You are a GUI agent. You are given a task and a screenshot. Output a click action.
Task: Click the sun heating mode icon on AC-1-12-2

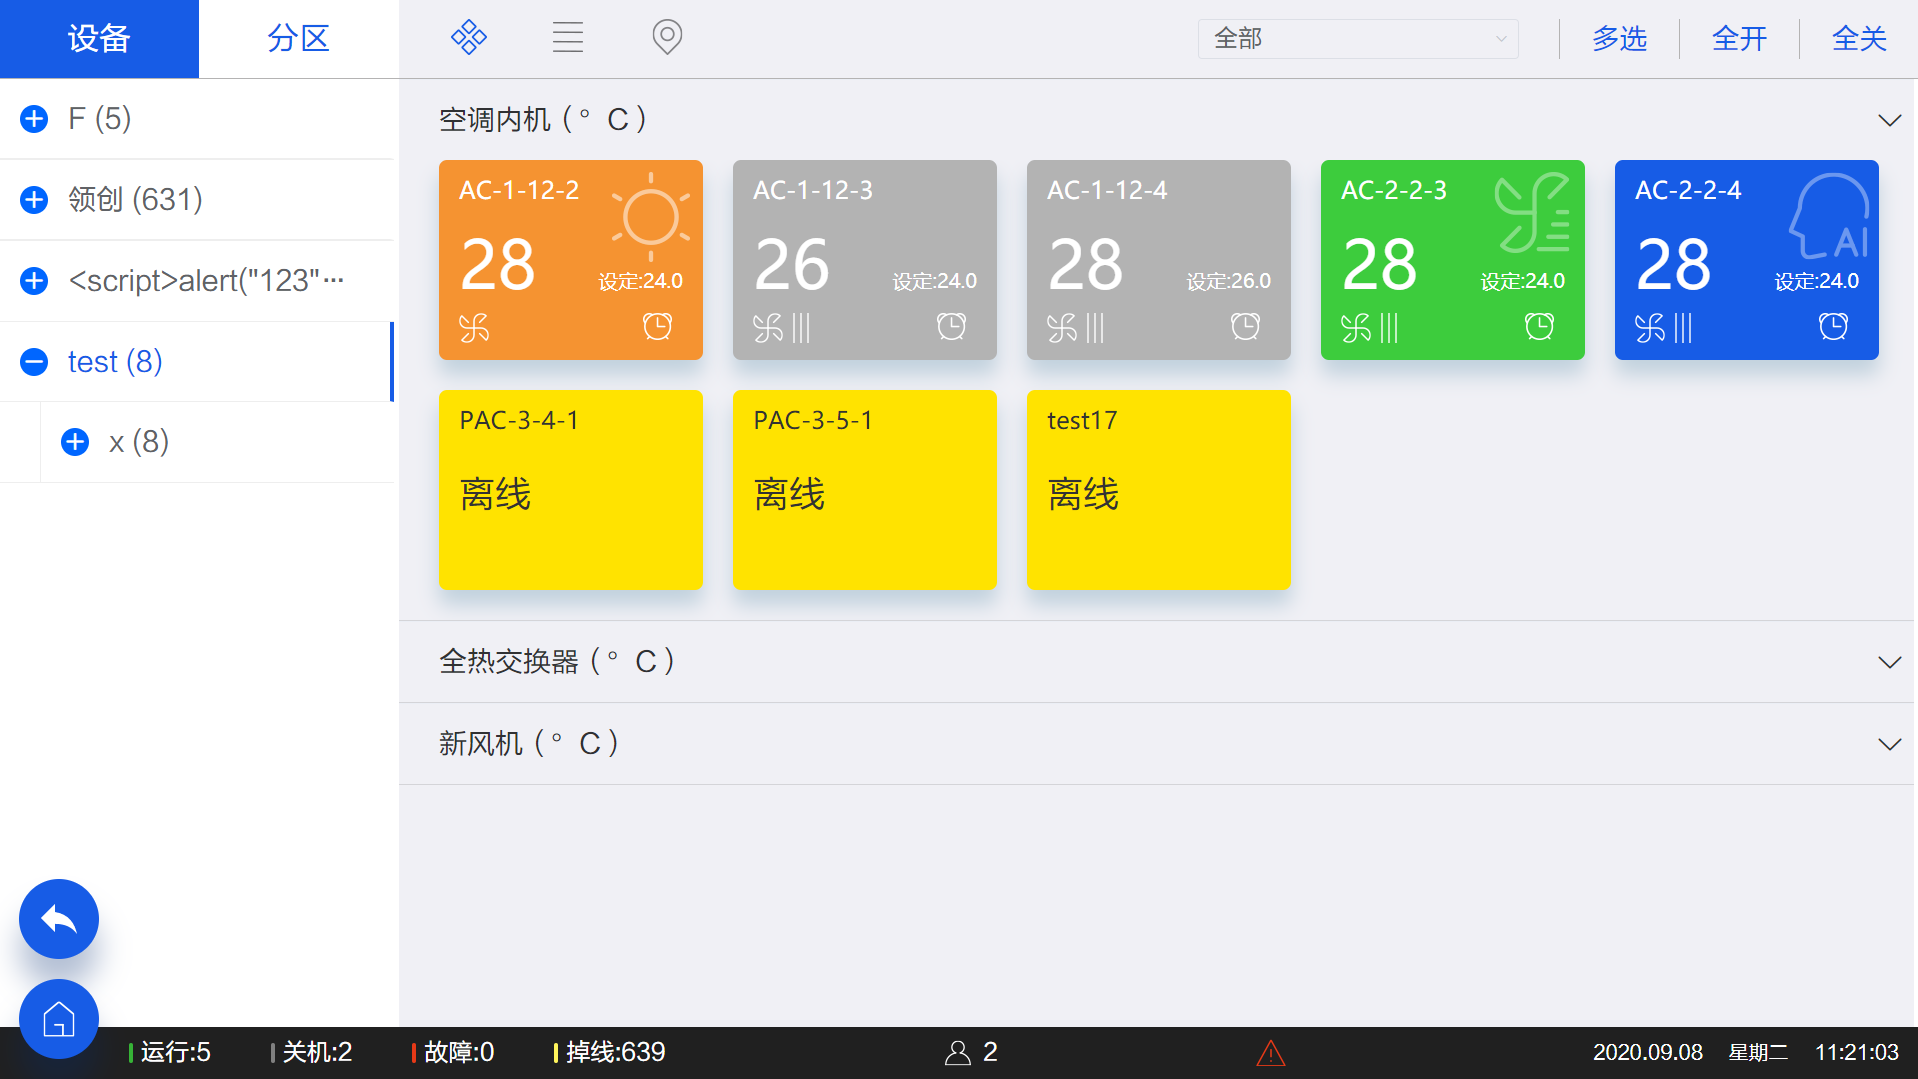pos(651,215)
